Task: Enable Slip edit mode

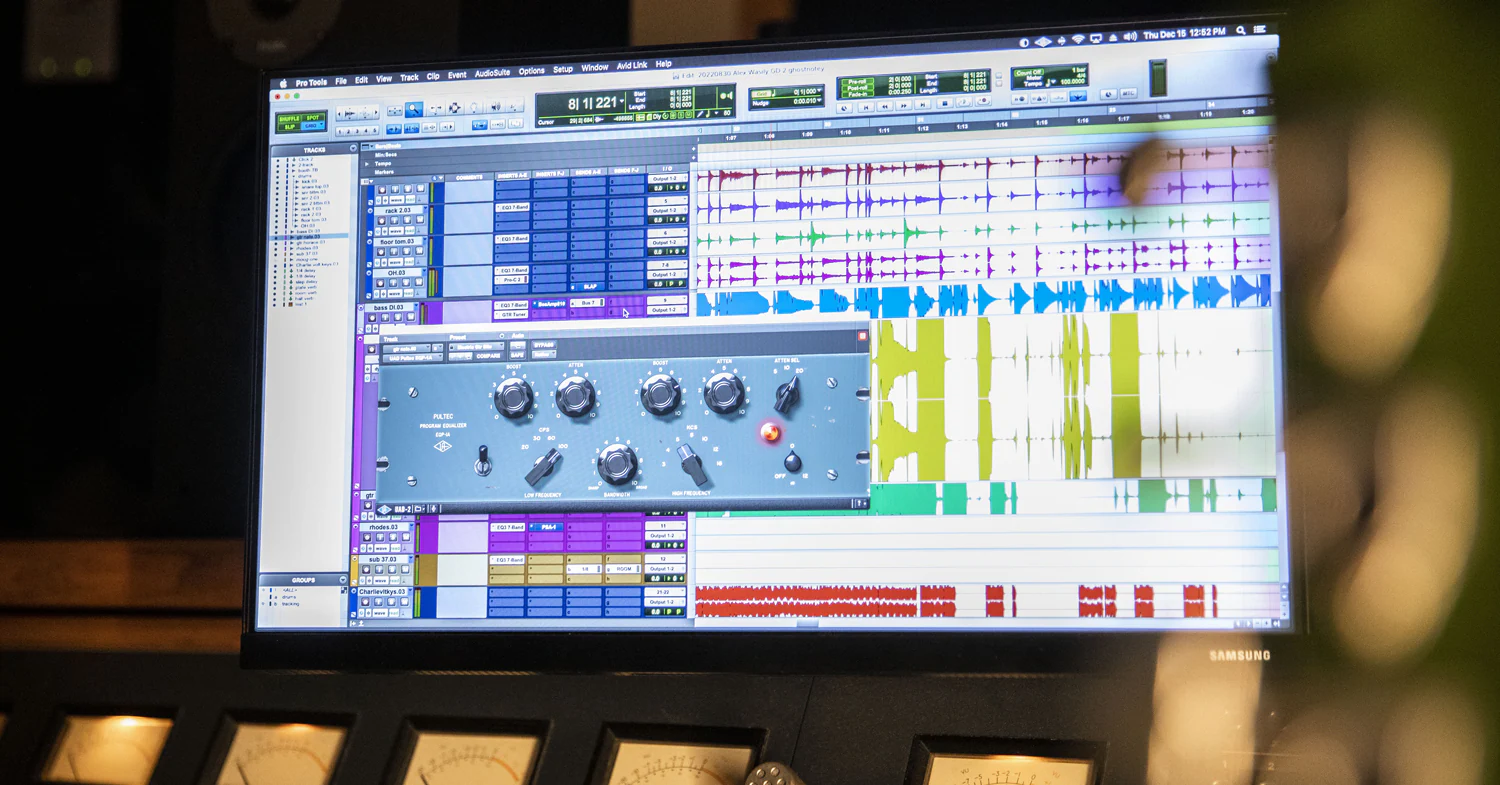Action: [x=288, y=127]
